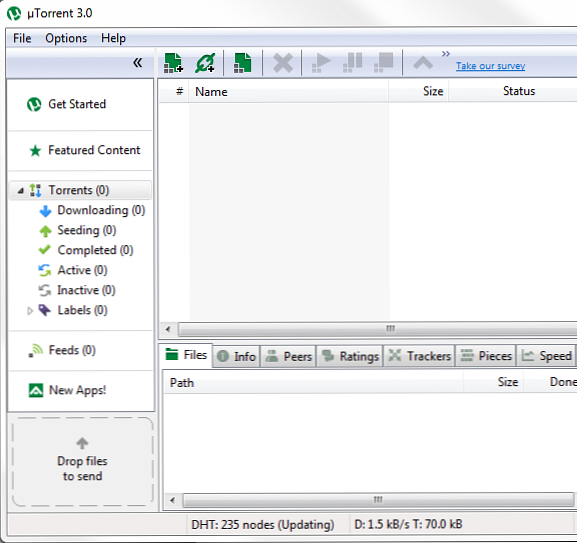
Task: Click the Stop torrent toolbar icon
Action: [x=383, y=63]
